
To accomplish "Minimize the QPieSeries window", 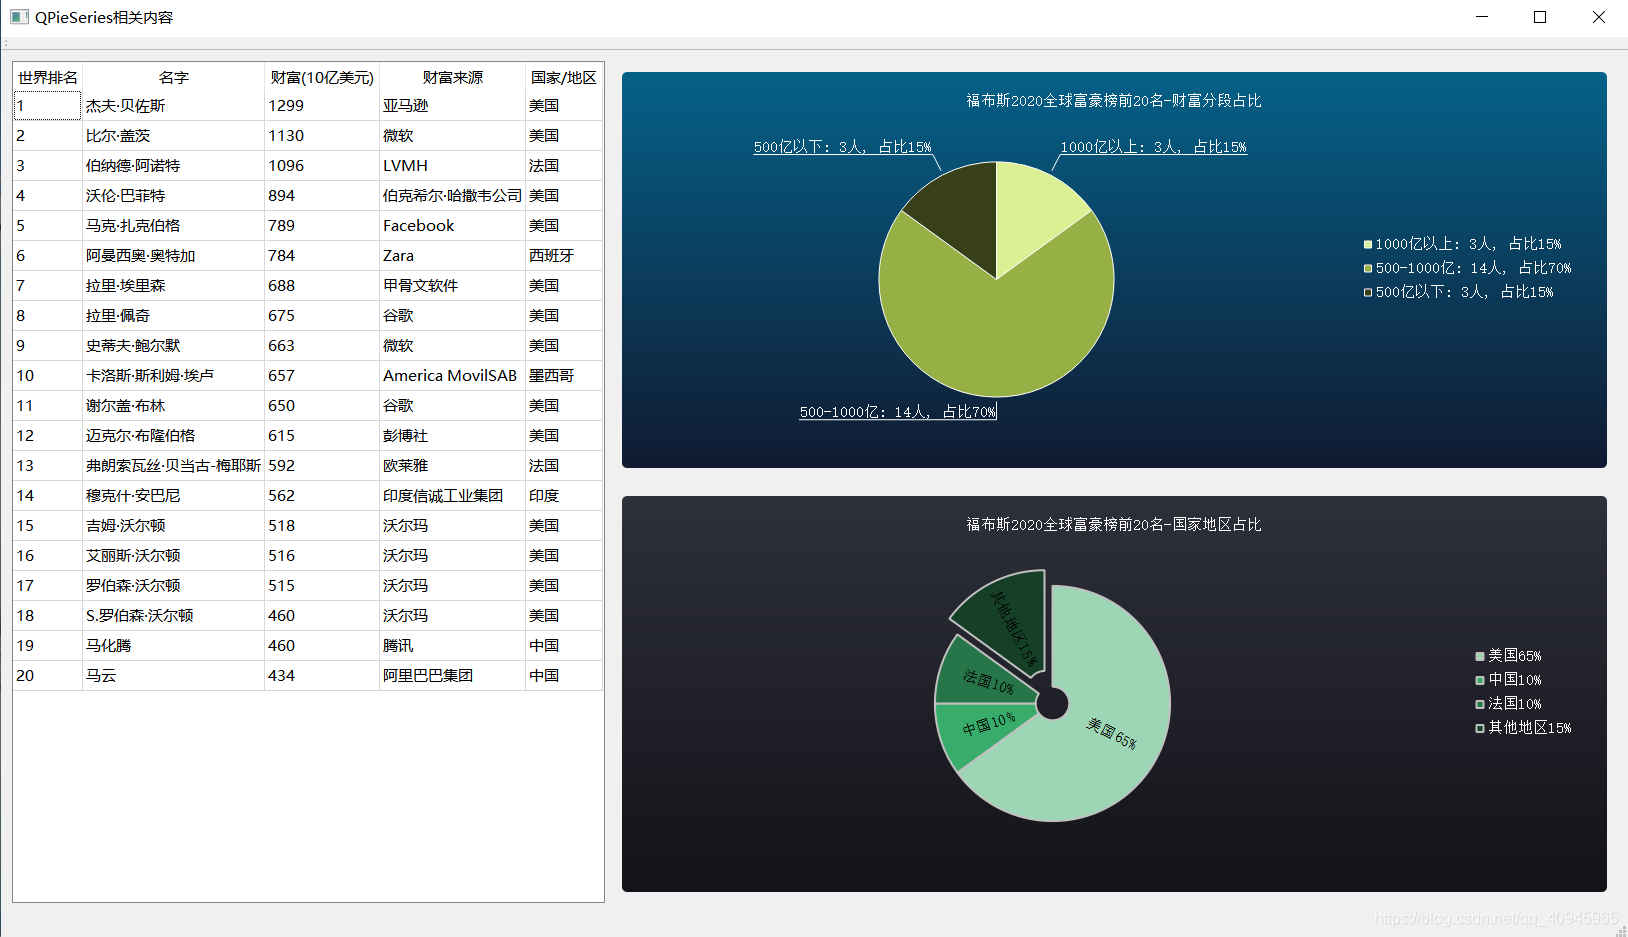I will 1482,17.
